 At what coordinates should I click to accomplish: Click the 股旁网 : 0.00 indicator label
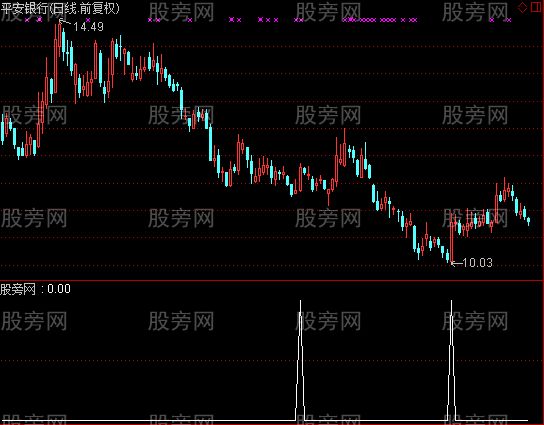click(x=35, y=289)
